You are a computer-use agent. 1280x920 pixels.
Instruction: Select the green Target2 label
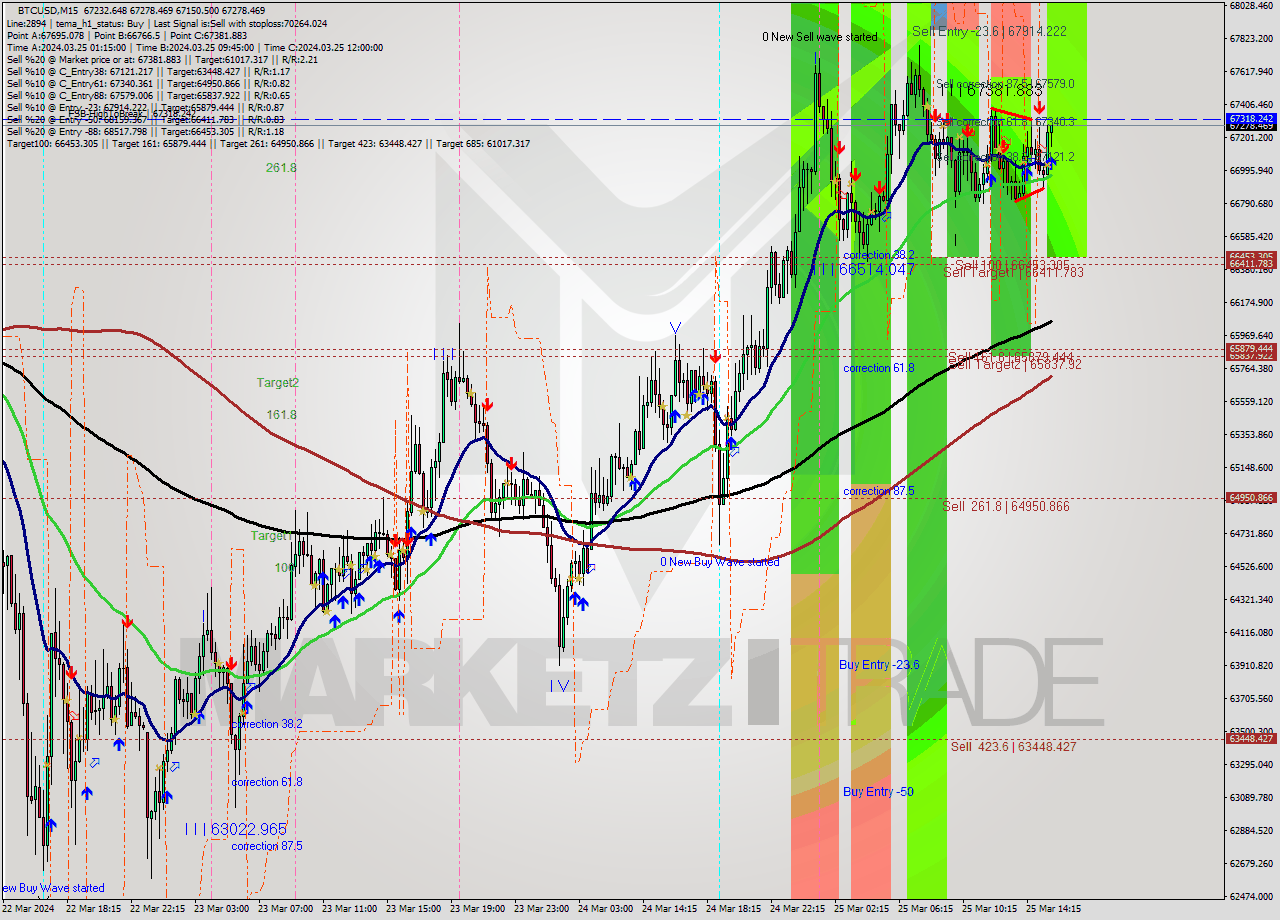(x=277, y=382)
